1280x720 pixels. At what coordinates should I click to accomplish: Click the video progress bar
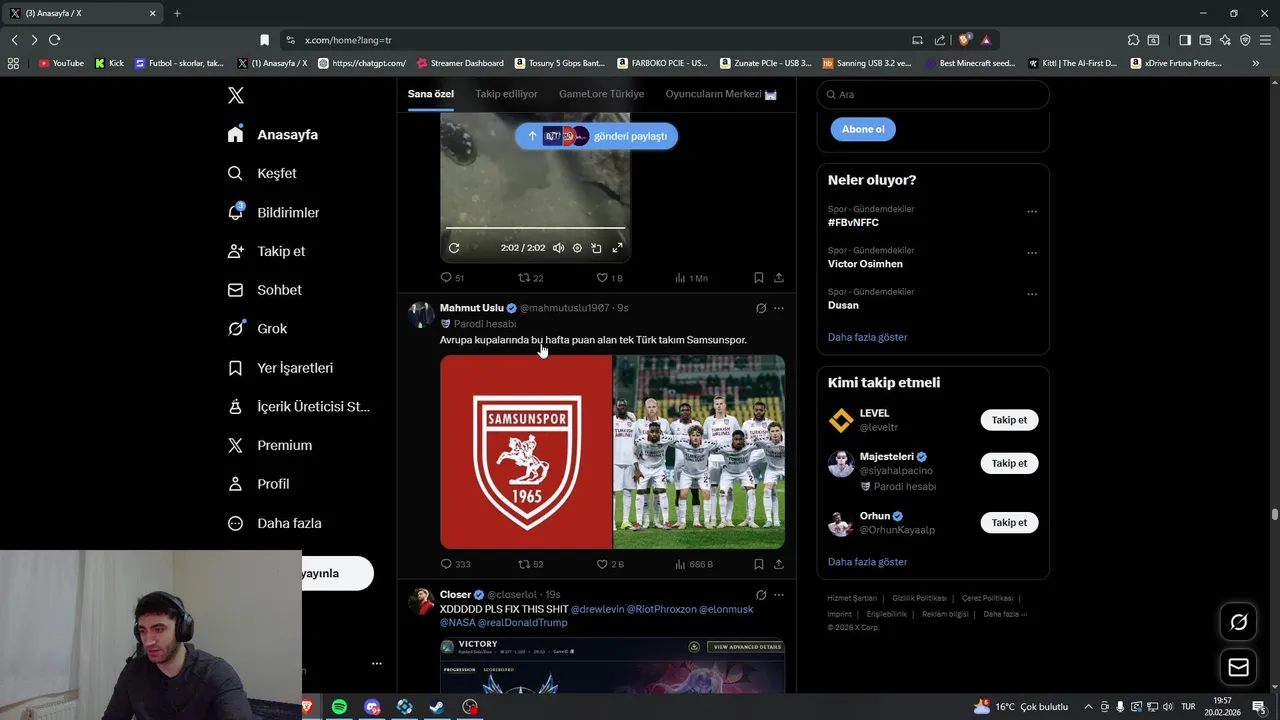coord(535,229)
